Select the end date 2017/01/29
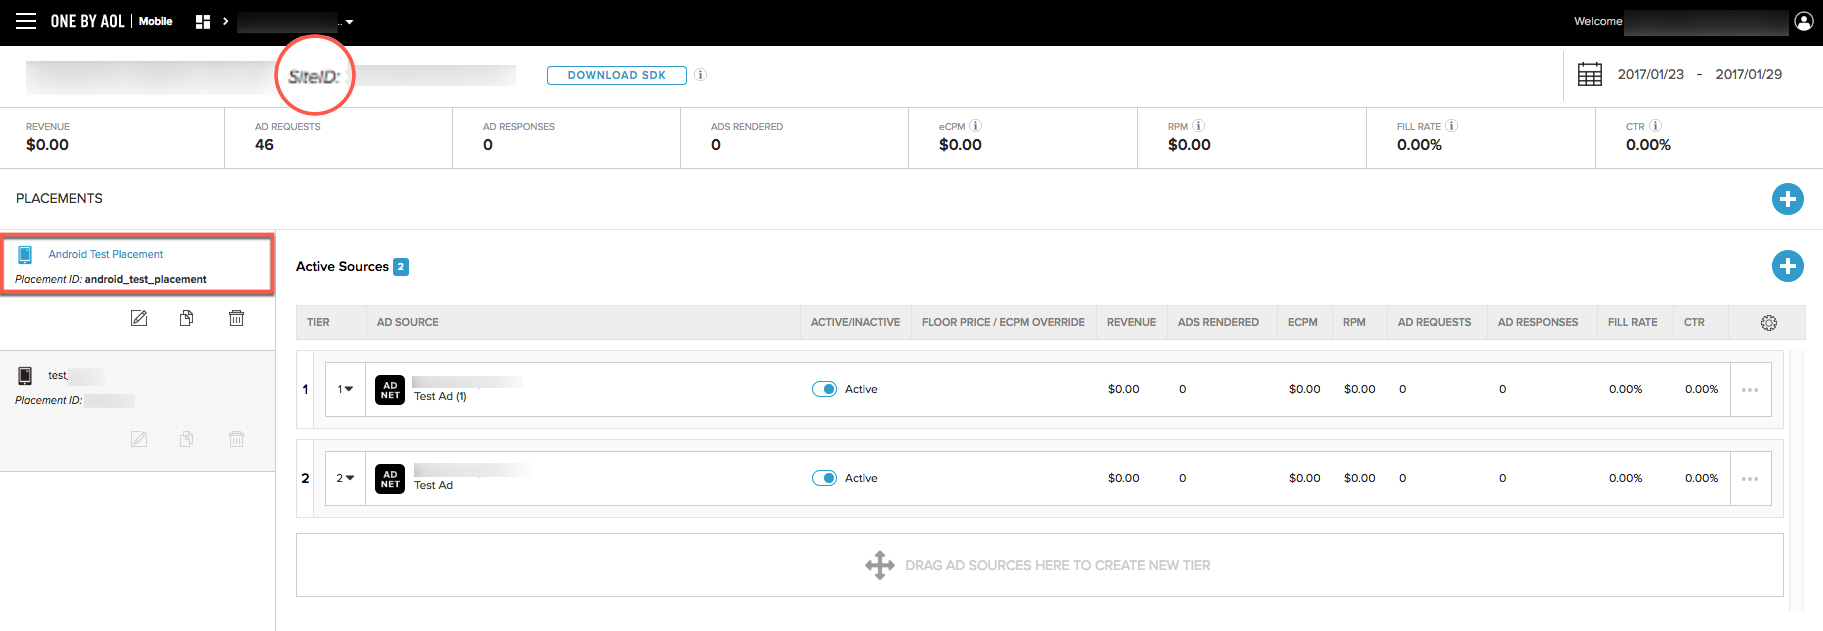This screenshot has width=1823, height=631. pyautogui.click(x=1749, y=74)
